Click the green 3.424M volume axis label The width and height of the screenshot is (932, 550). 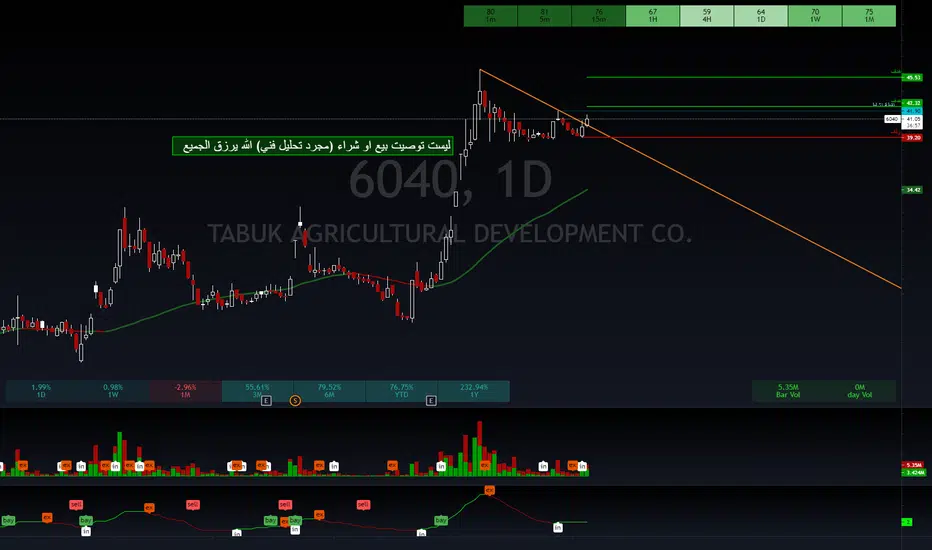914,473
